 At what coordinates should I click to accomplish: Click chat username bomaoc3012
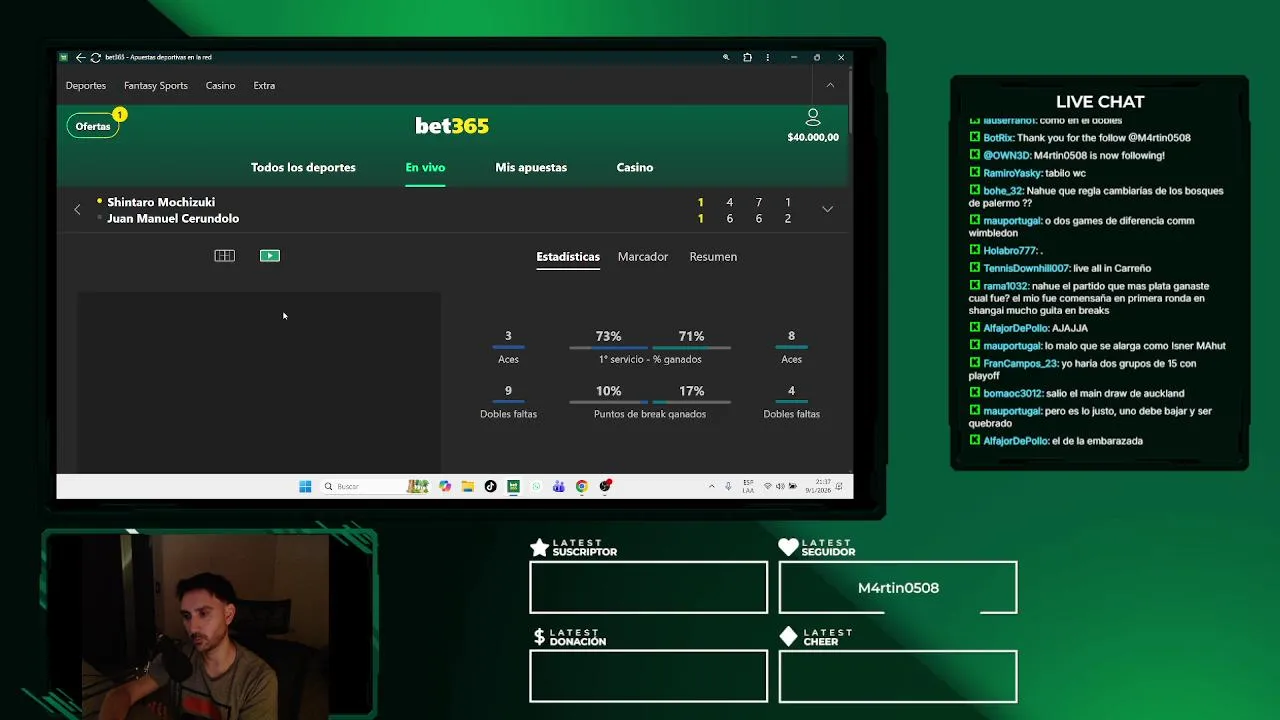click(1013, 394)
